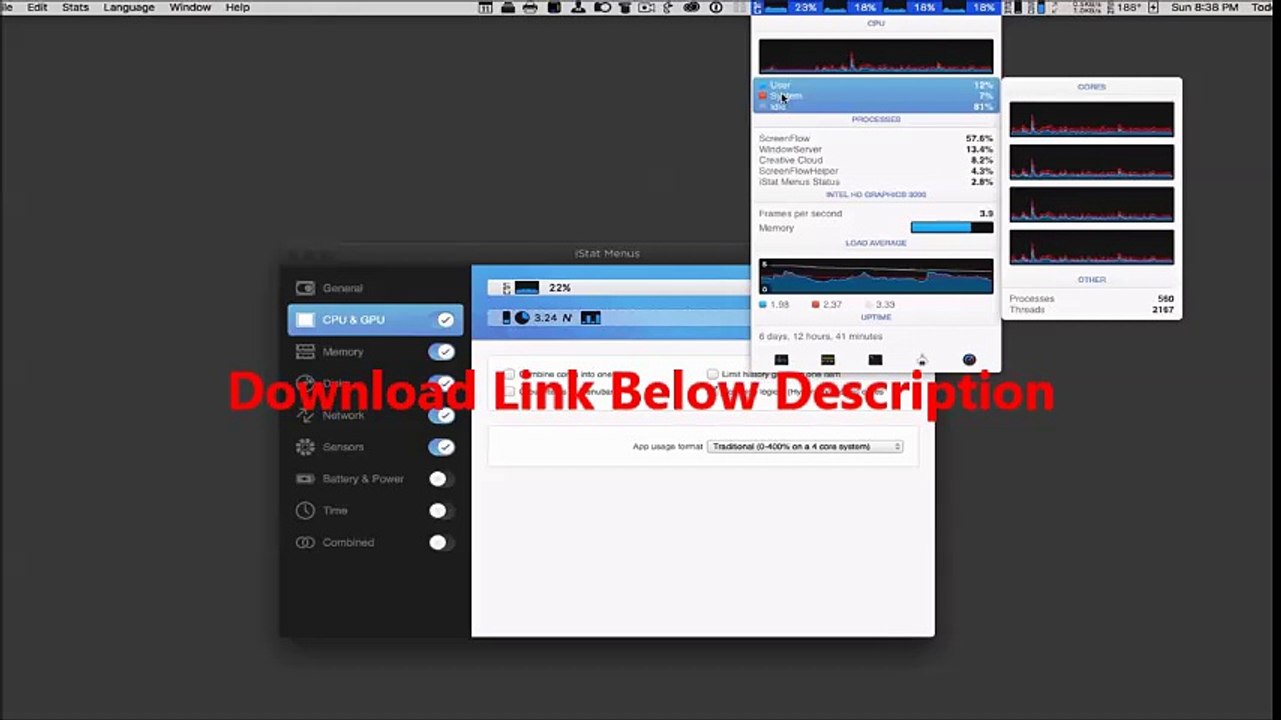Open the Battery & Power section
This screenshot has width=1281, height=720.
click(x=375, y=479)
